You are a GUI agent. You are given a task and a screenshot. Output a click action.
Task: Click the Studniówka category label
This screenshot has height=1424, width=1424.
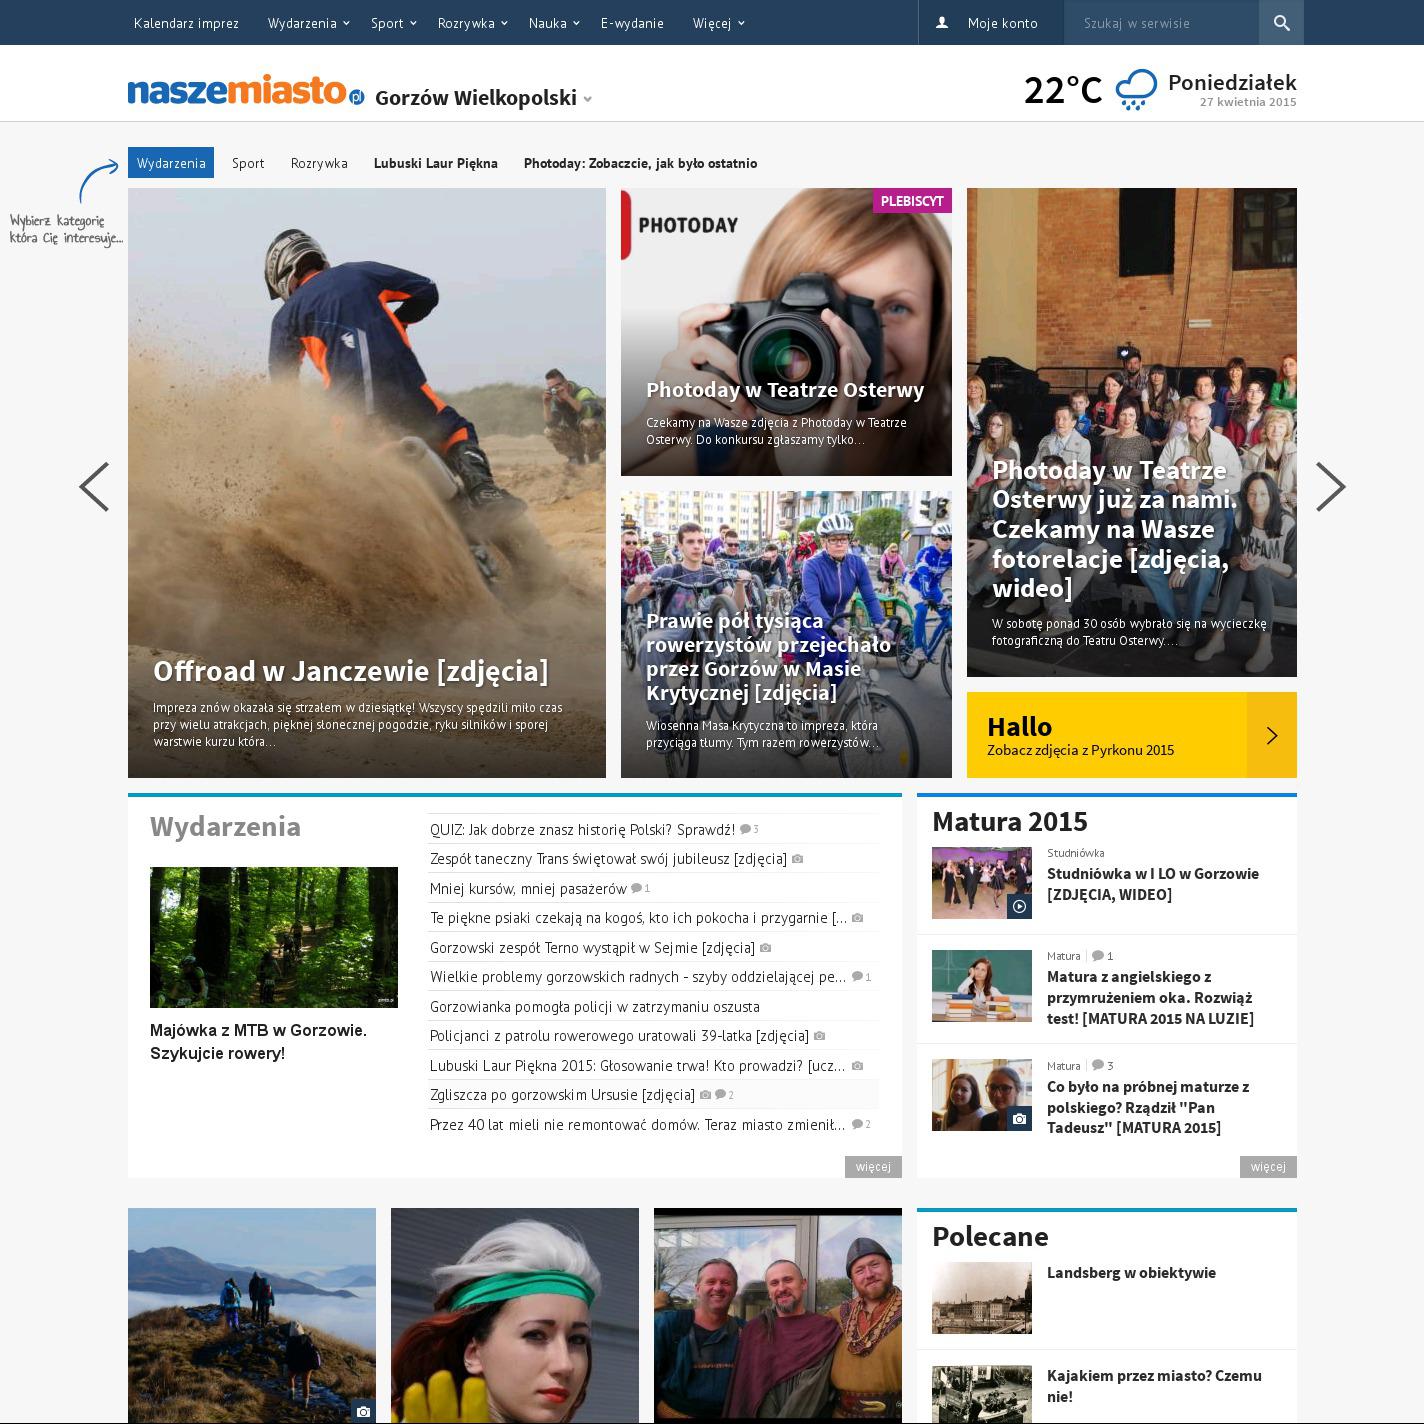[1076, 853]
